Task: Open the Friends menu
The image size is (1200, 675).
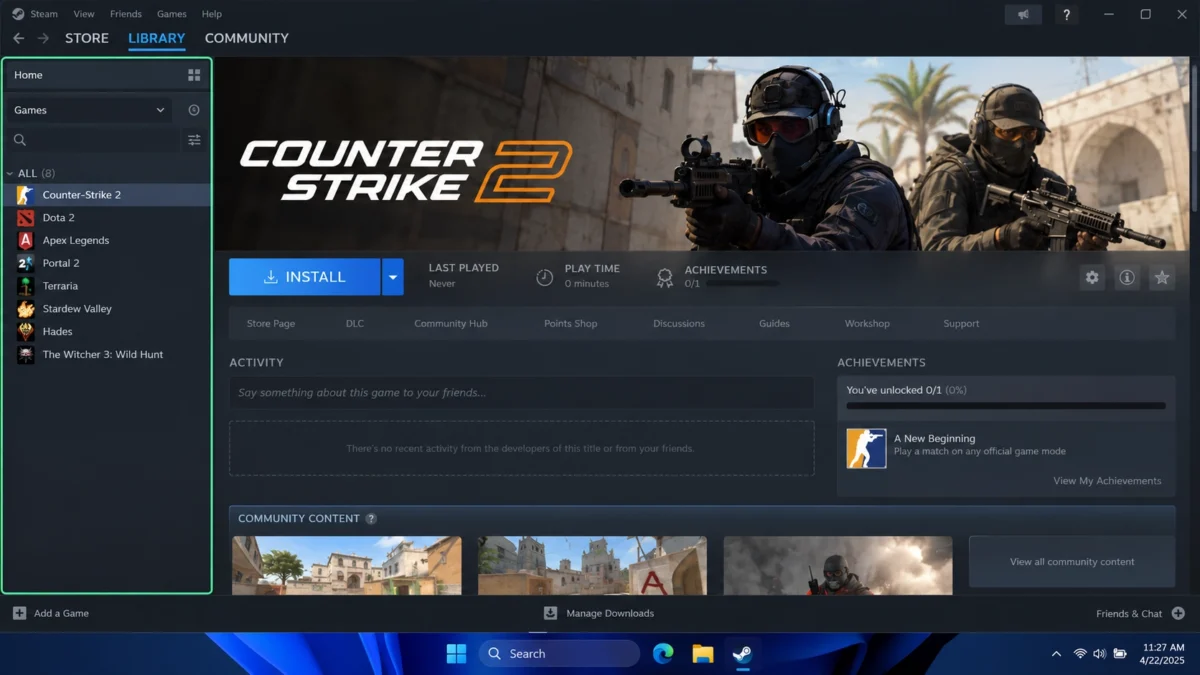Action: [125, 14]
